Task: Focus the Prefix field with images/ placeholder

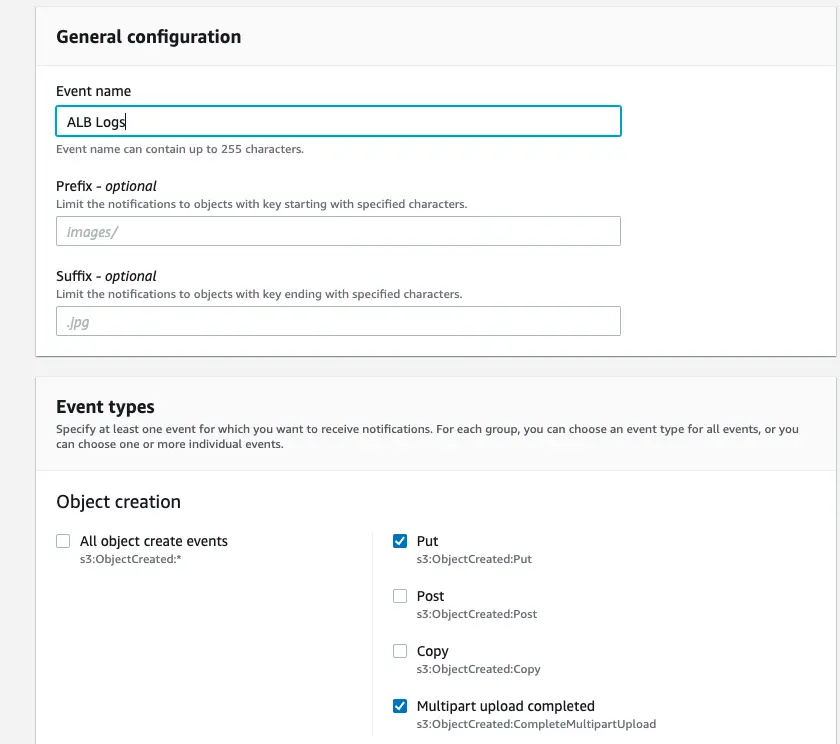Action: [338, 232]
